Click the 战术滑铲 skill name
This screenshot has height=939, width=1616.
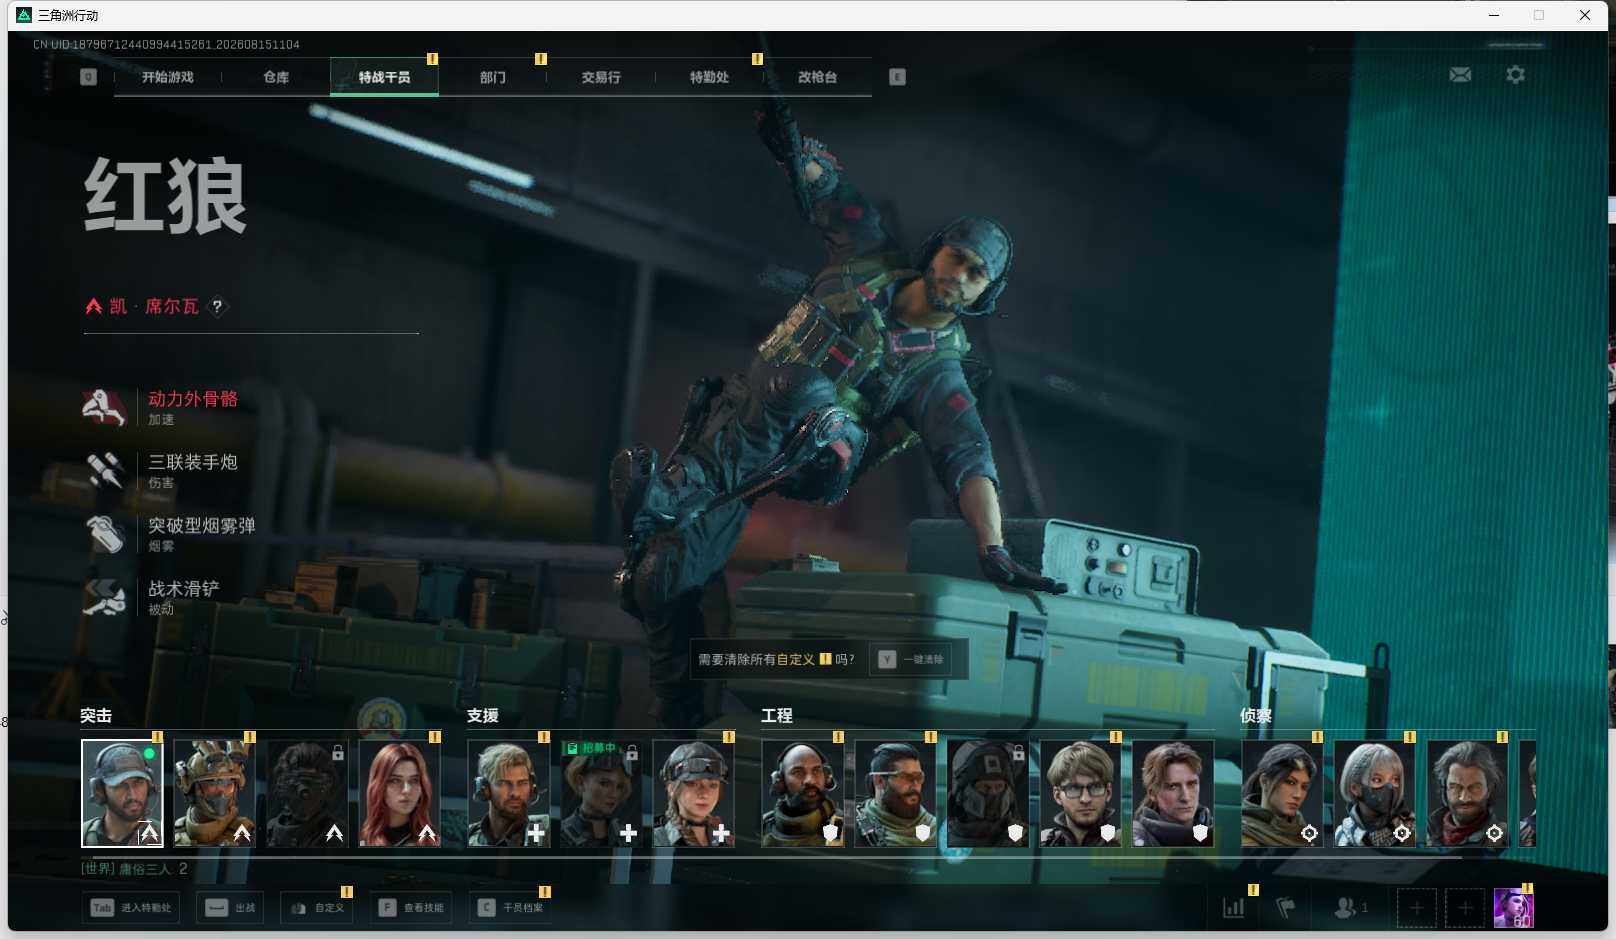[184, 589]
